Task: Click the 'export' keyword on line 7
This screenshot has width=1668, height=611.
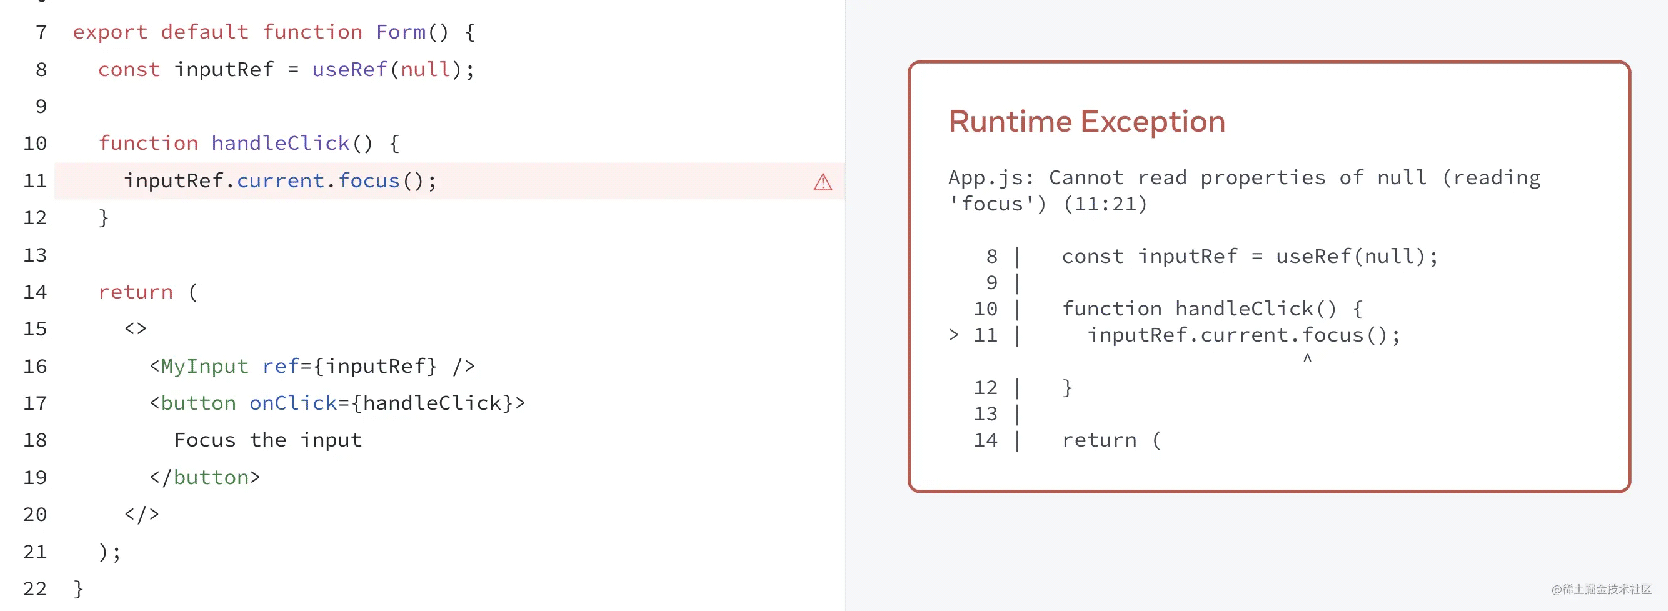Action: pos(110,32)
